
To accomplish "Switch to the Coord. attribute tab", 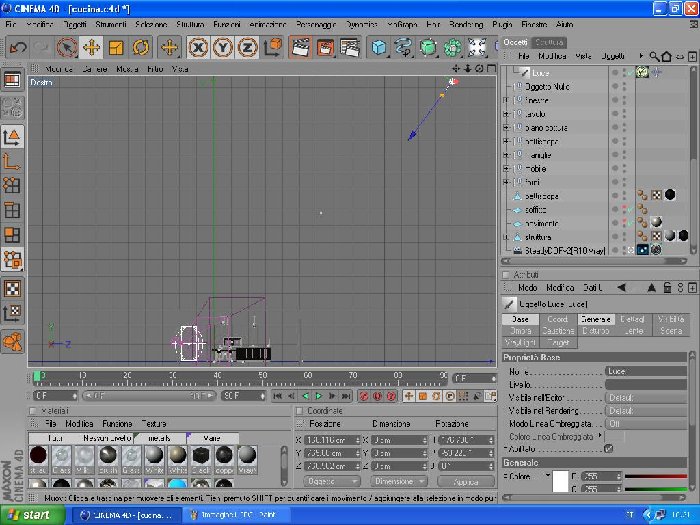I will point(558,319).
